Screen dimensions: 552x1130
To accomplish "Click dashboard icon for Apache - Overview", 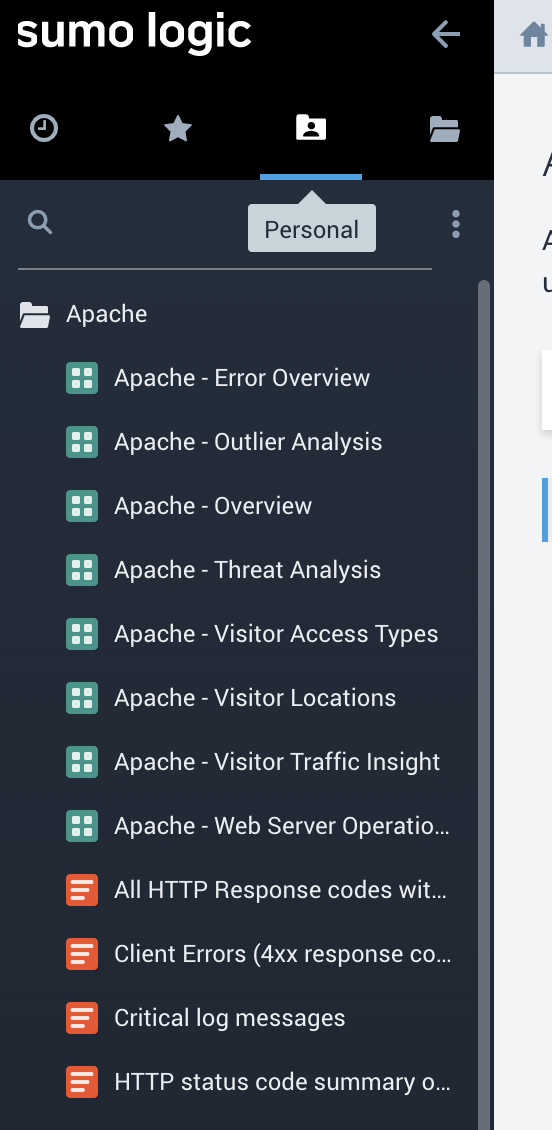I will [82, 506].
